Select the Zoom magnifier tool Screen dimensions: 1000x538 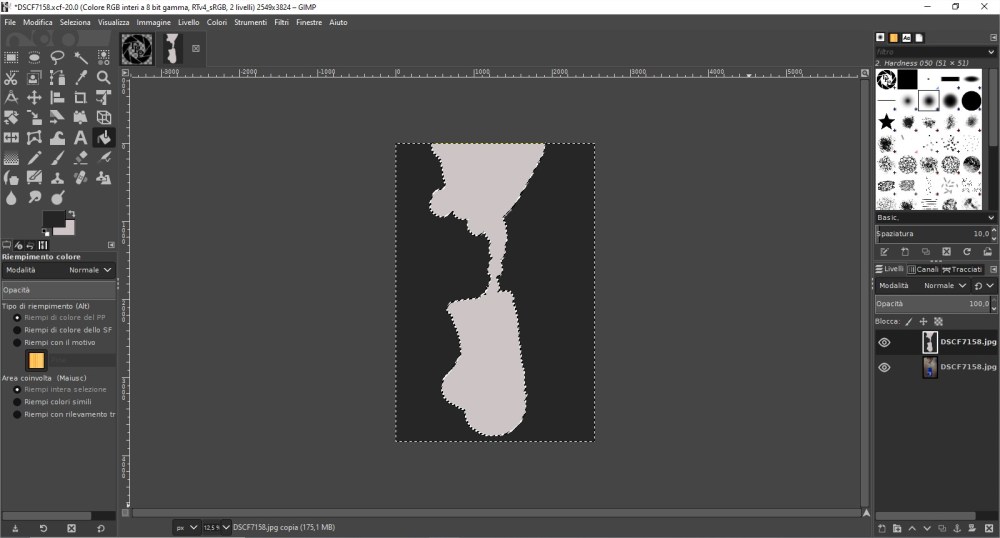[x=103, y=77]
